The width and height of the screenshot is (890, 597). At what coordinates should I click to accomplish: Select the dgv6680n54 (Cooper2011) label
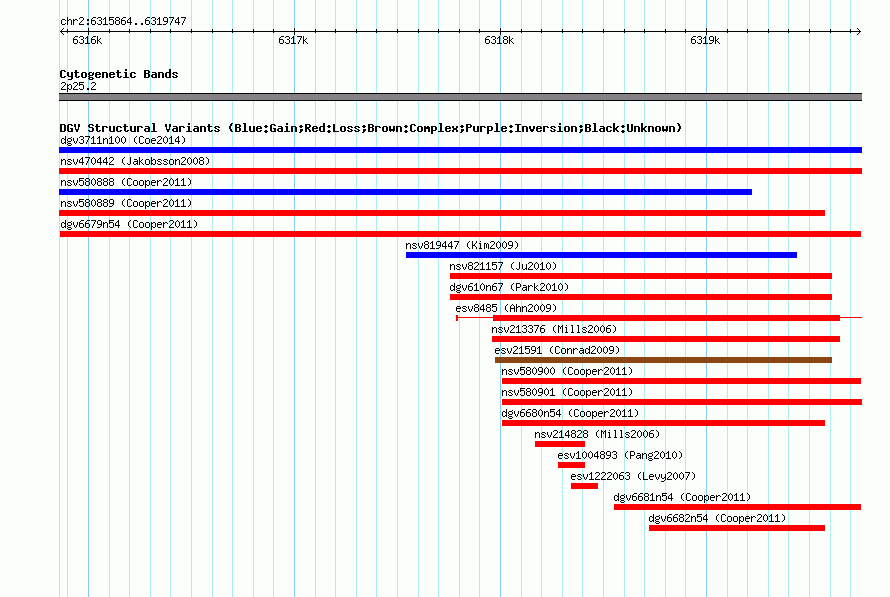coord(570,413)
